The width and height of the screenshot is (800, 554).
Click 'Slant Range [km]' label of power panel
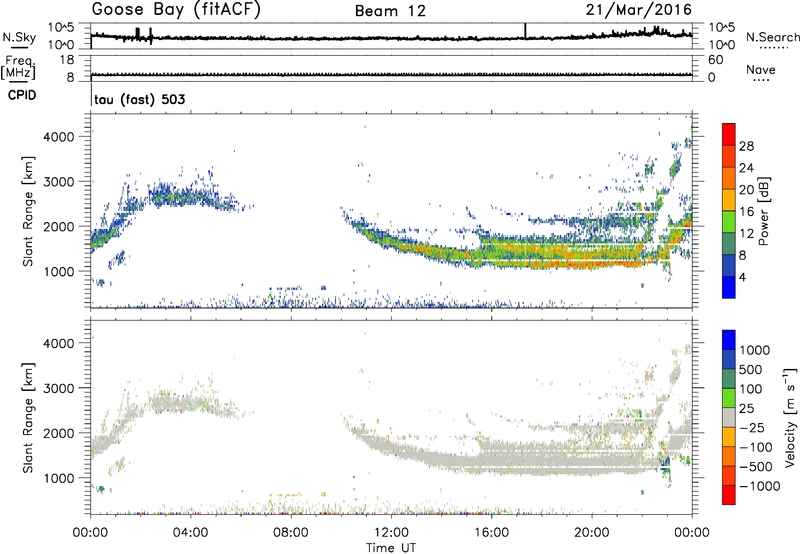(28, 211)
